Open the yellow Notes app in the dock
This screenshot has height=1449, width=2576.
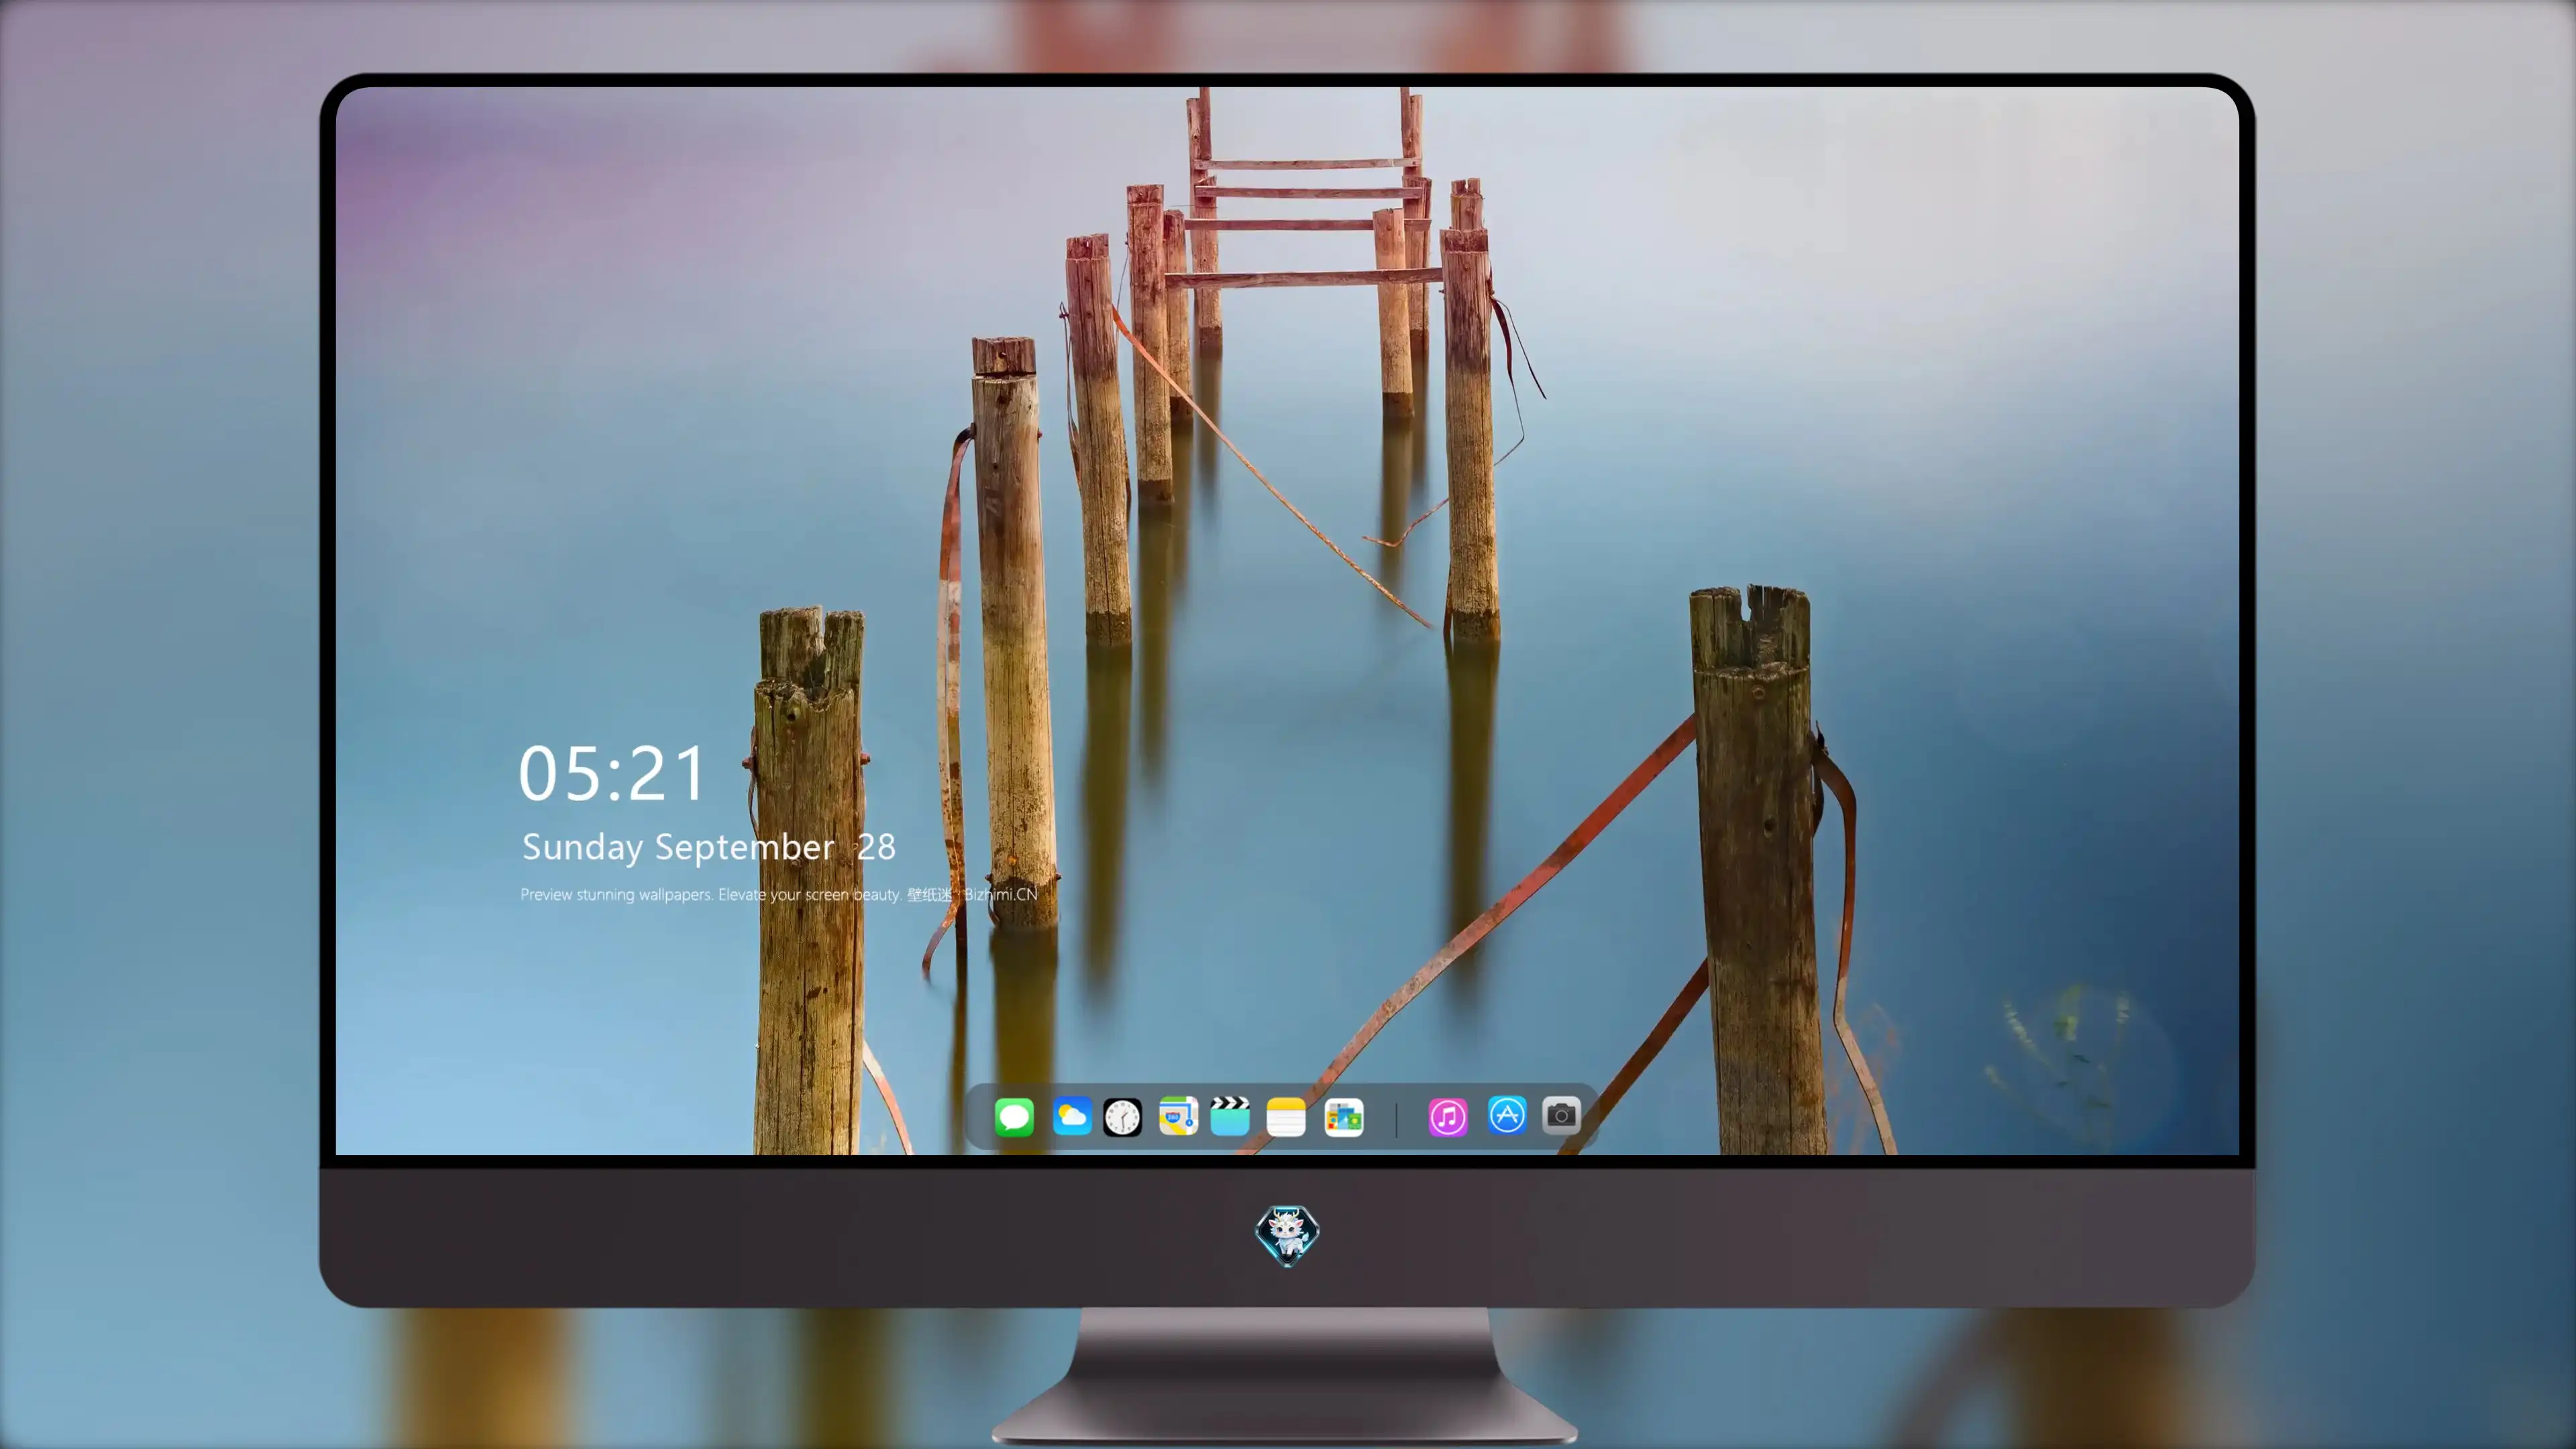pos(1286,1116)
